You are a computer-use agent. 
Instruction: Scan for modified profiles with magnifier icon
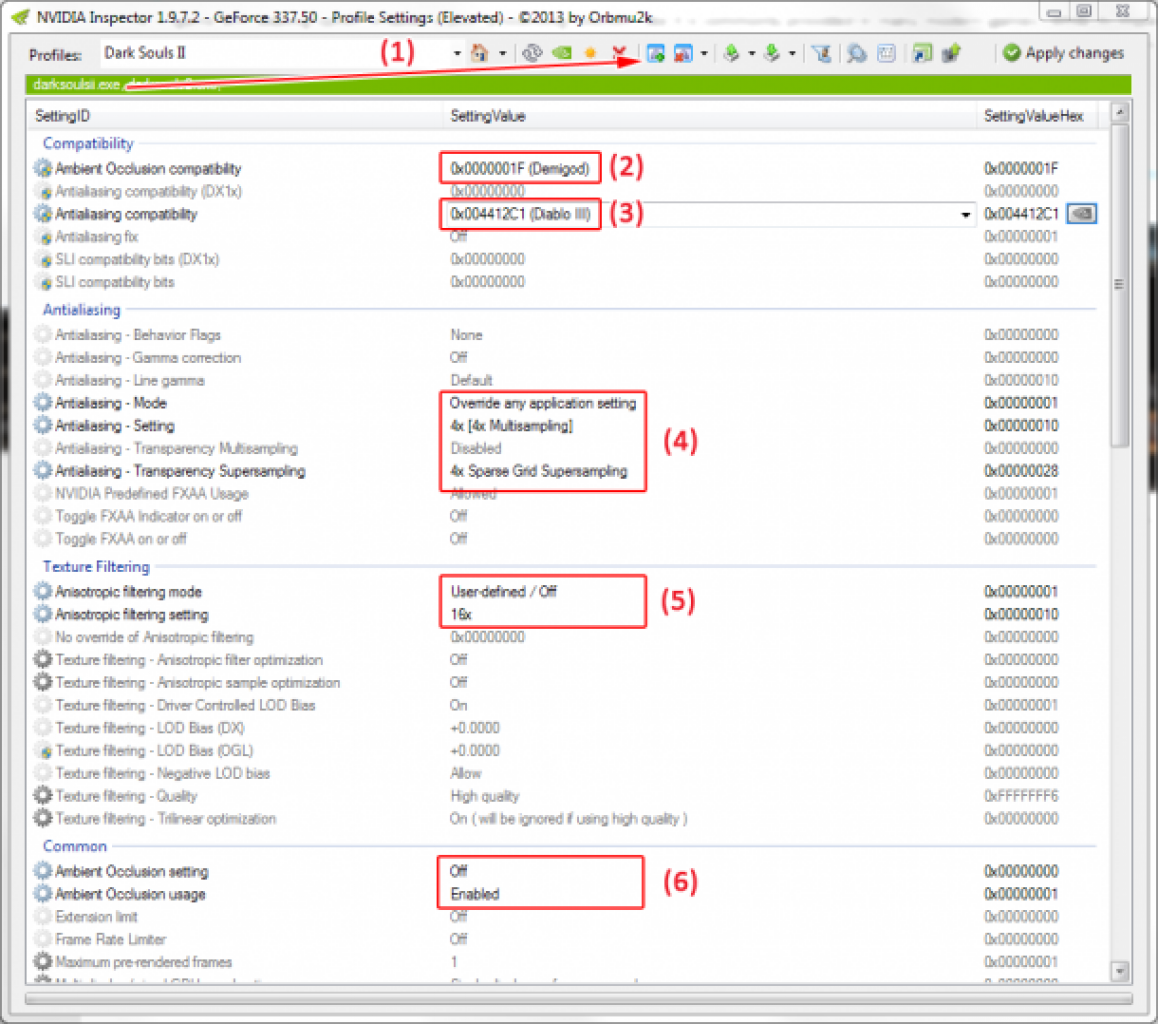coord(857,53)
